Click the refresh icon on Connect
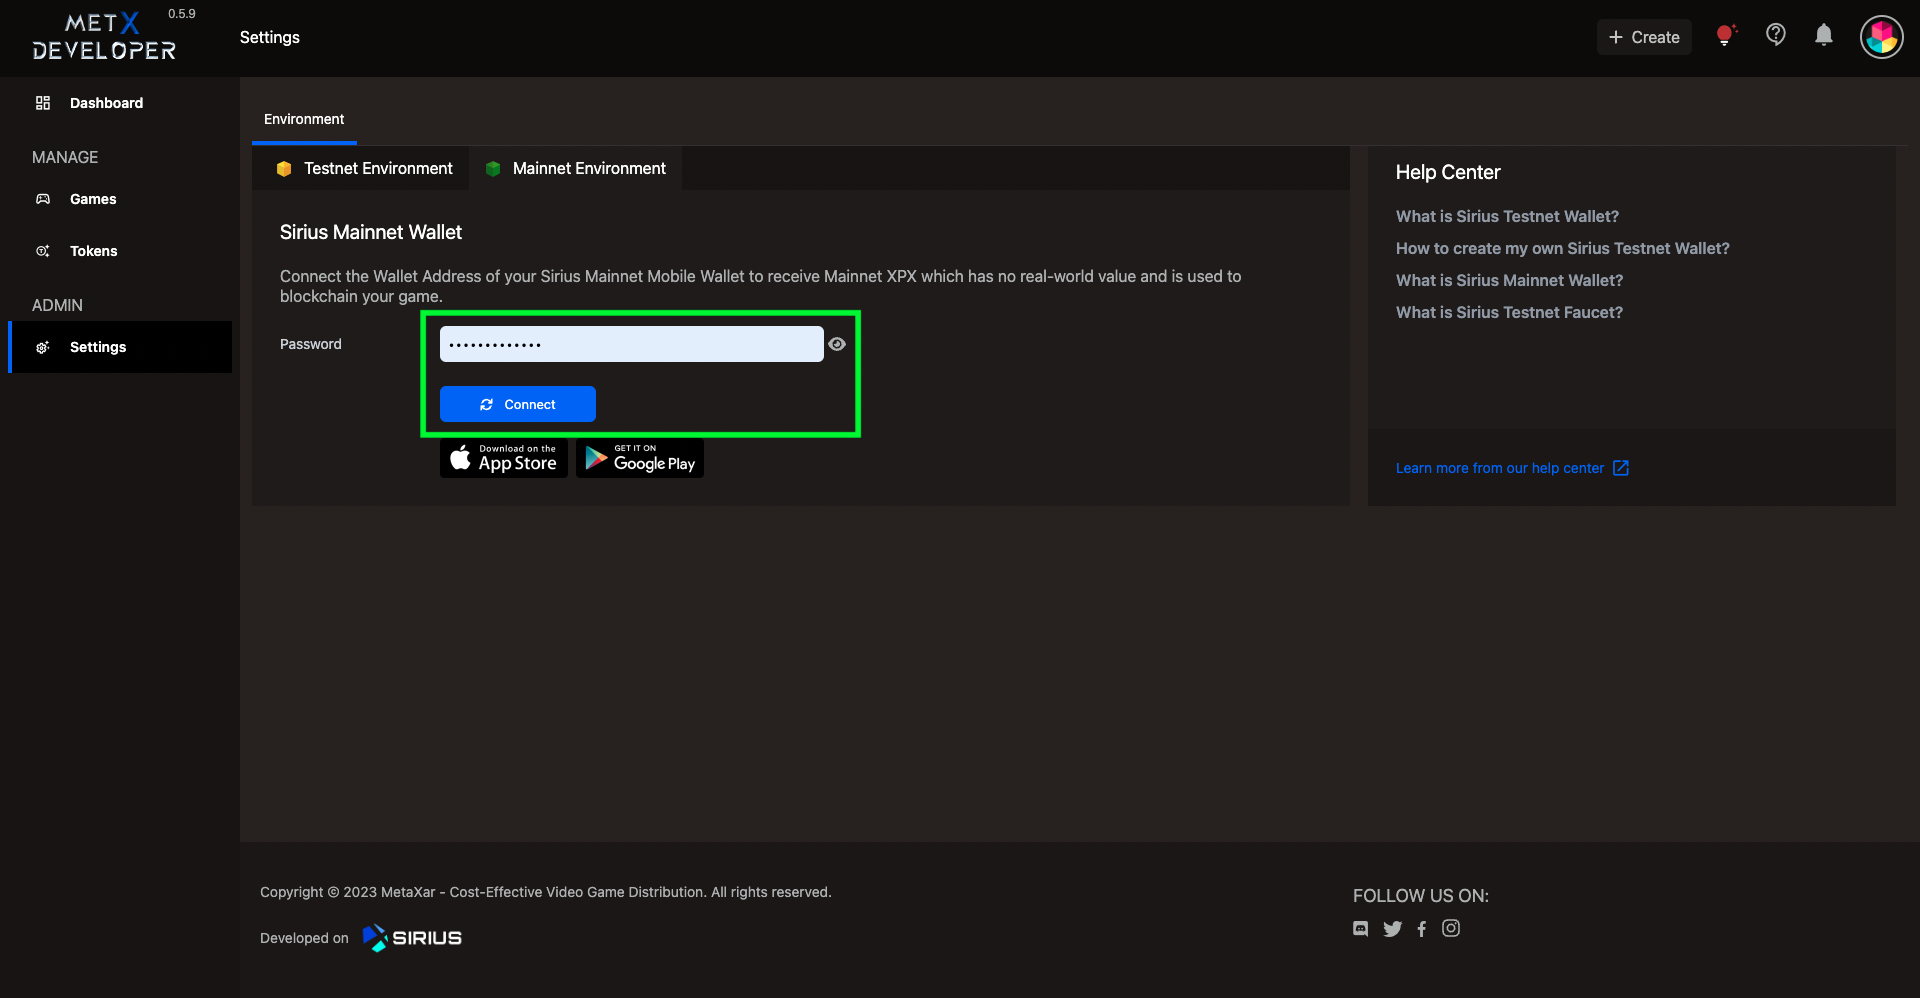 pos(487,404)
